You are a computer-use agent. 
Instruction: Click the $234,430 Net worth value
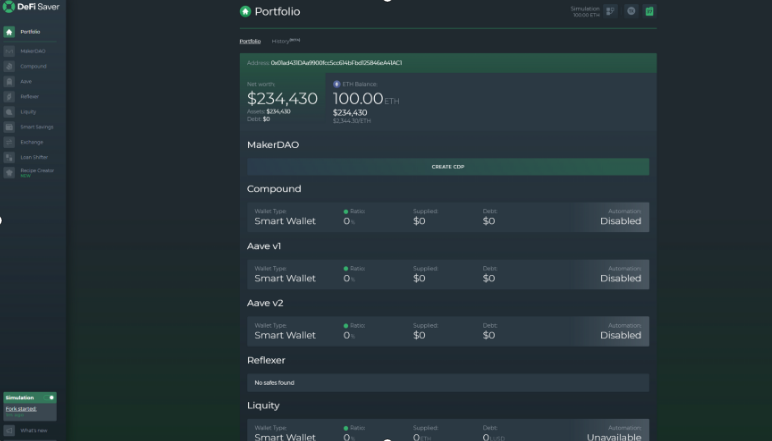click(282, 98)
